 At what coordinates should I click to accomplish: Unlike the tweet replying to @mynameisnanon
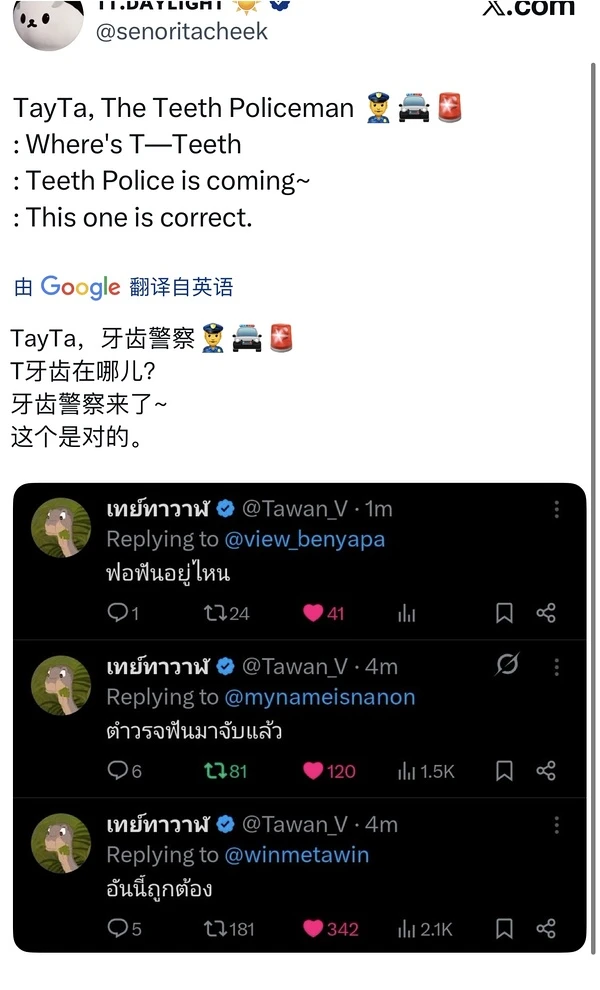point(329,770)
